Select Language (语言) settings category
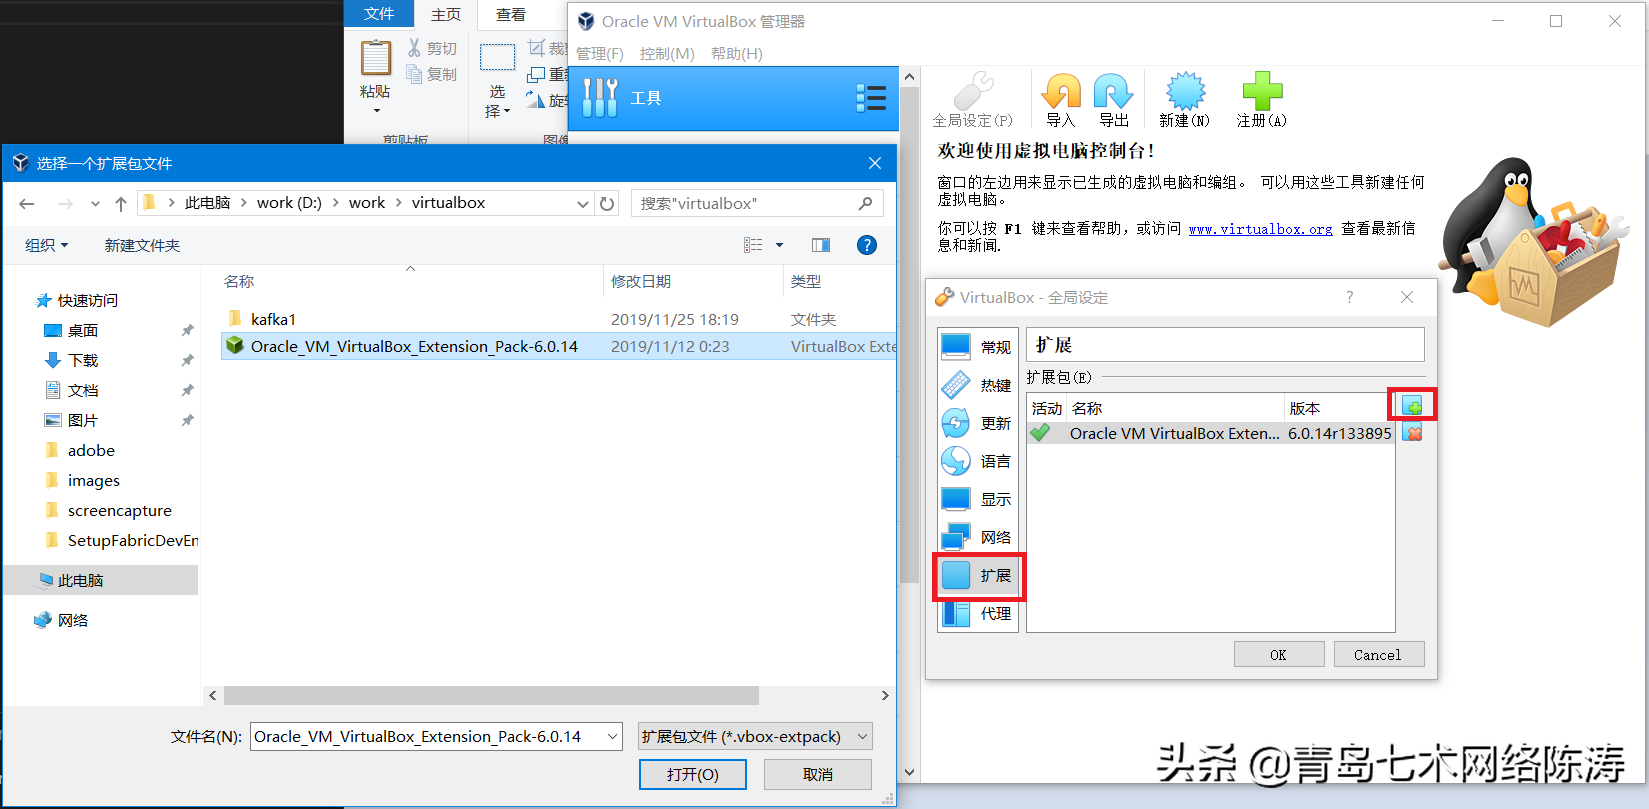1649x809 pixels. click(977, 461)
